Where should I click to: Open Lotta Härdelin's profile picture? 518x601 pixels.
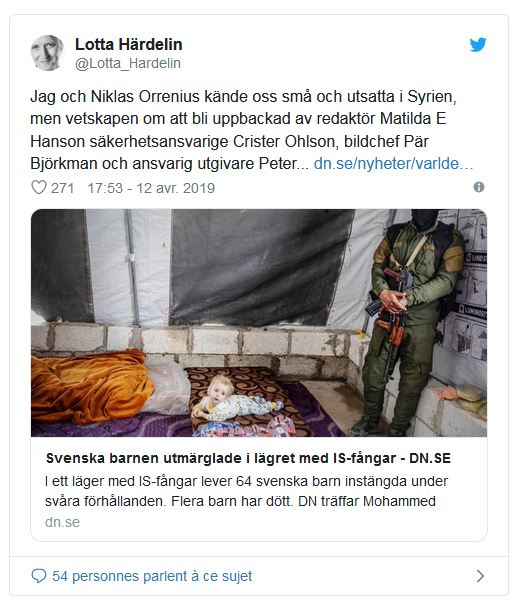[47, 53]
